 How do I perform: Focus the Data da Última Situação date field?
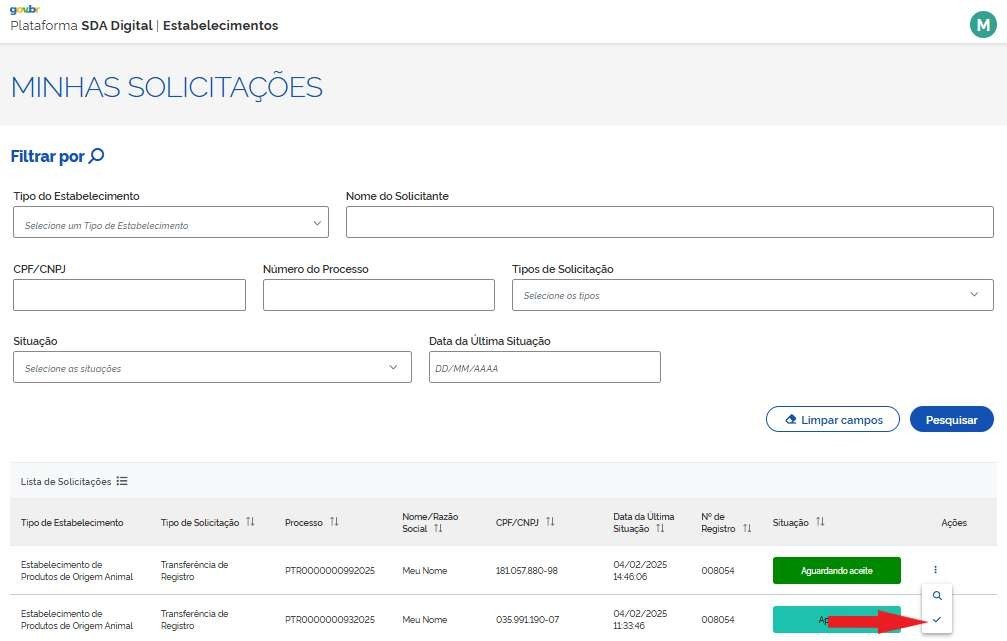click(x=544, y=367)
